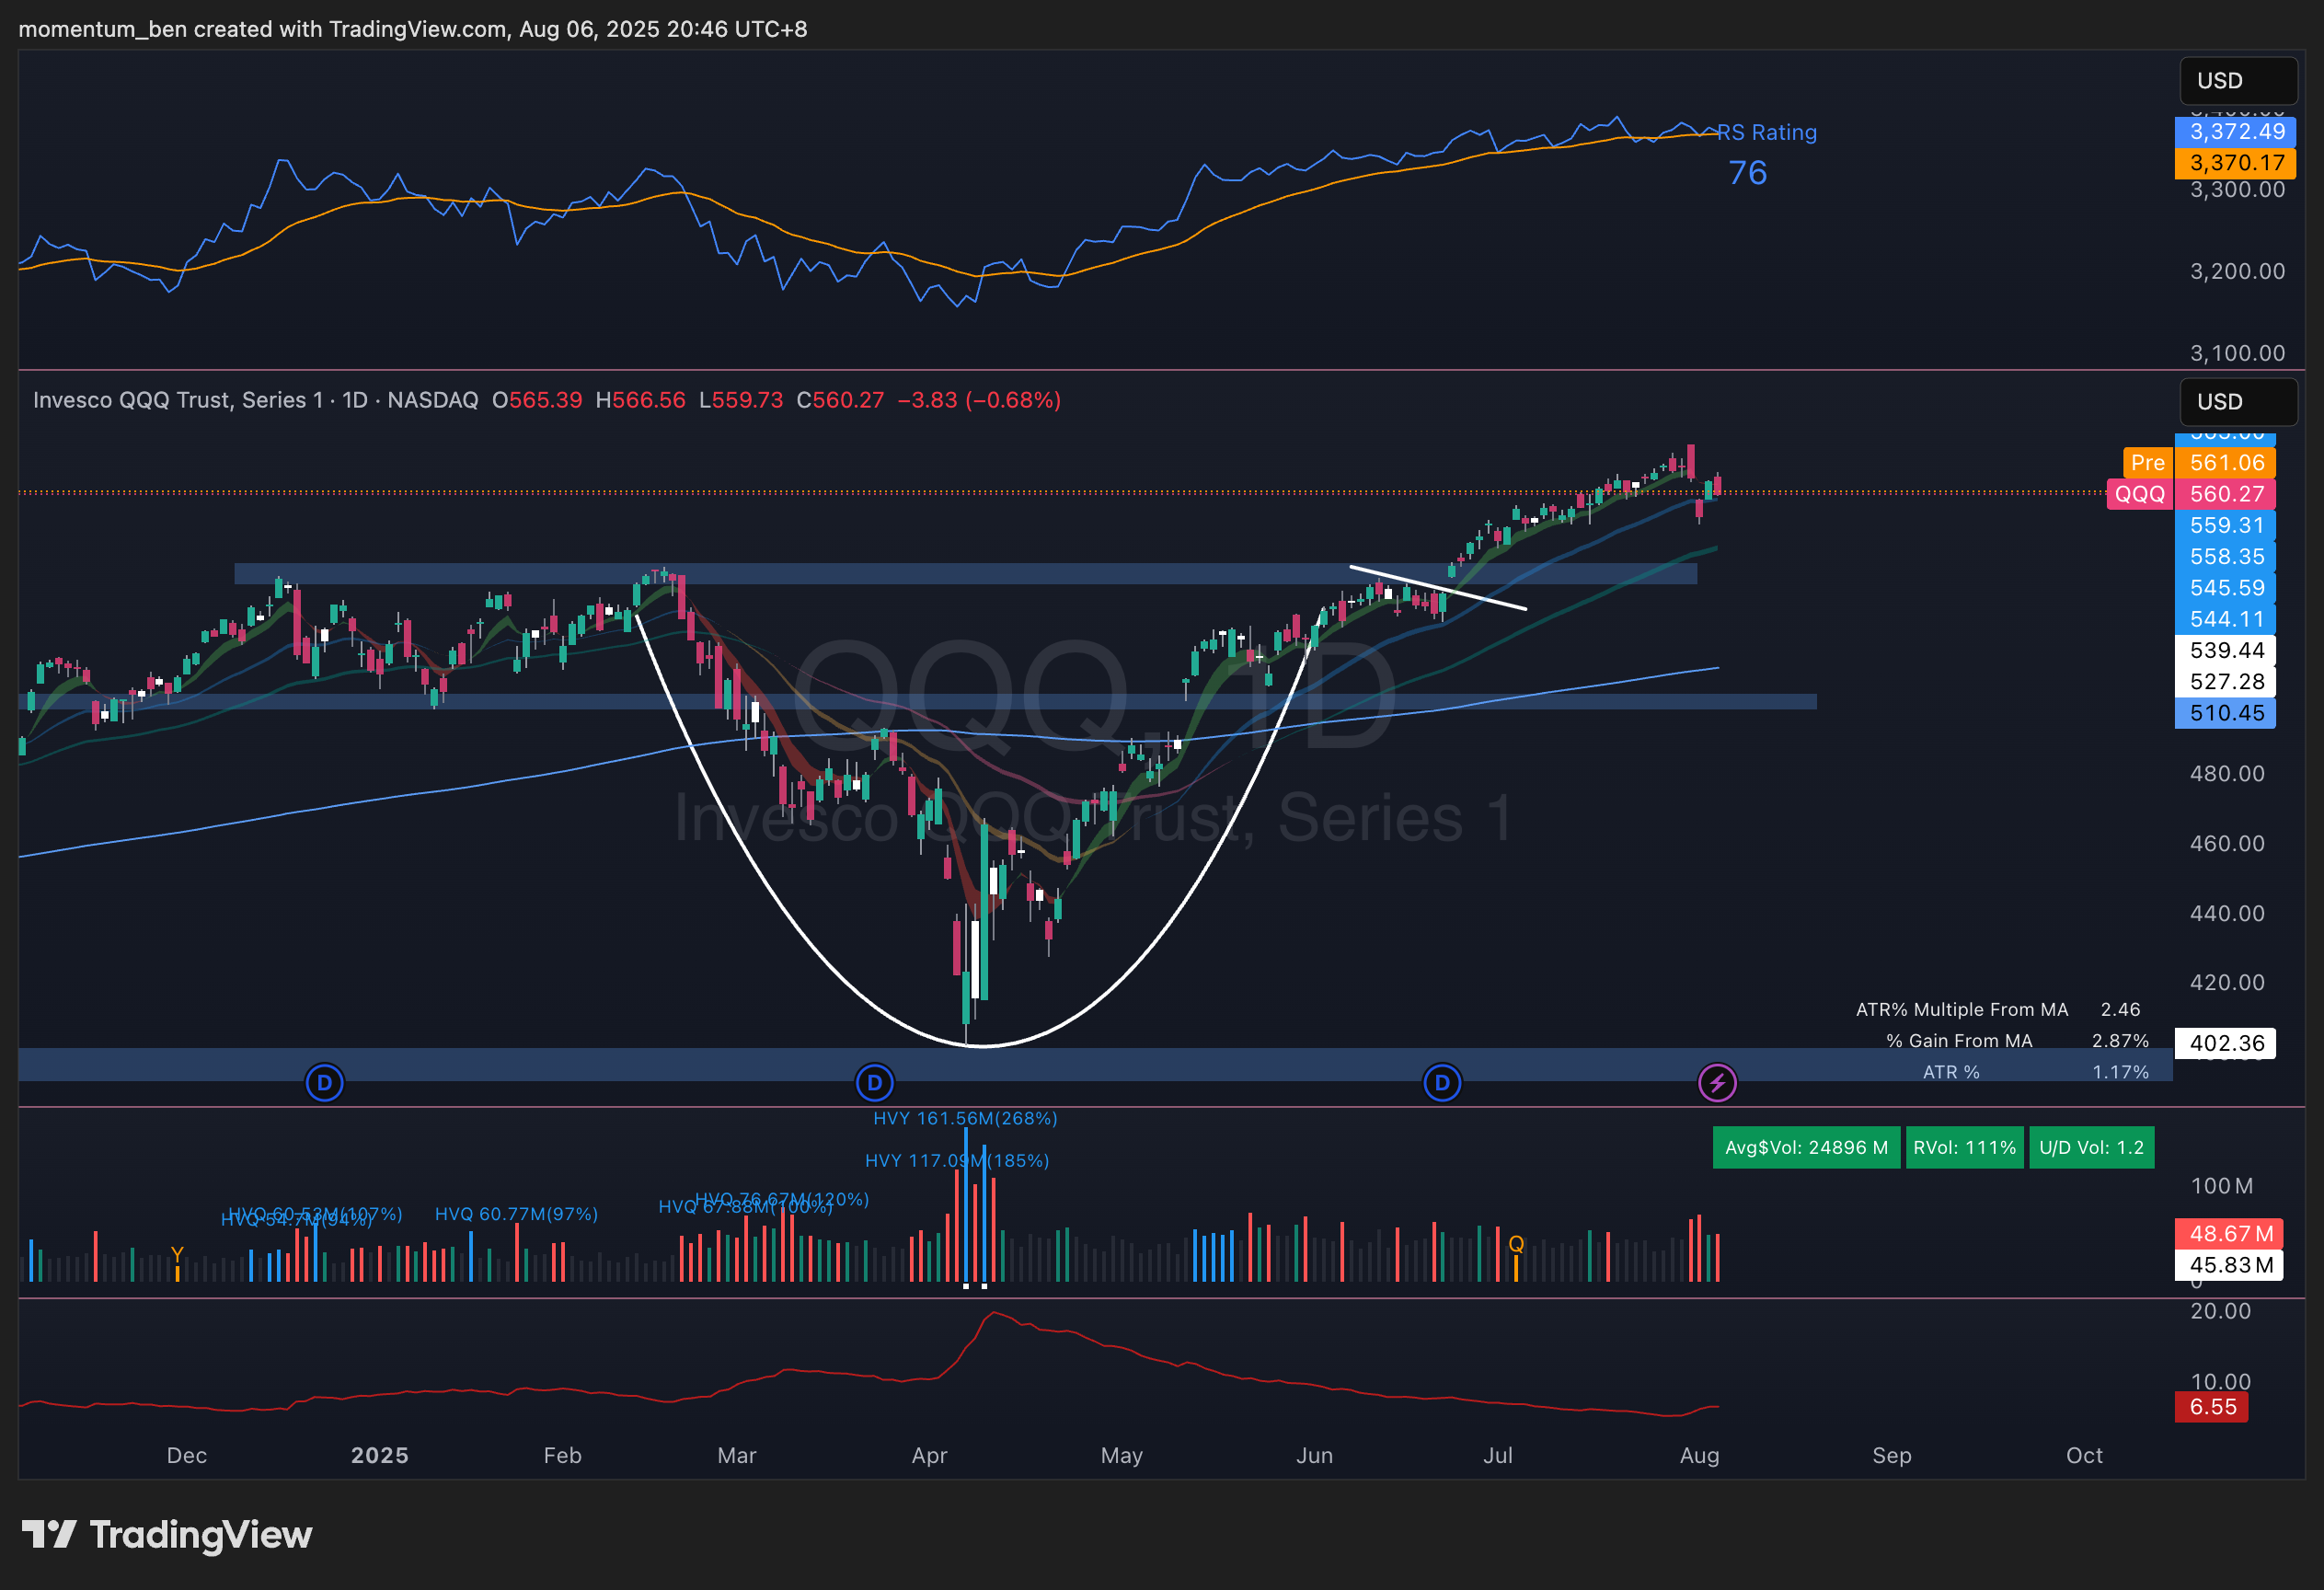Image resolution: width=2324 pixels, height=1590 pixels.
Task: Click the TradingView logo at bottom left
Action: tap(167, 1534)
